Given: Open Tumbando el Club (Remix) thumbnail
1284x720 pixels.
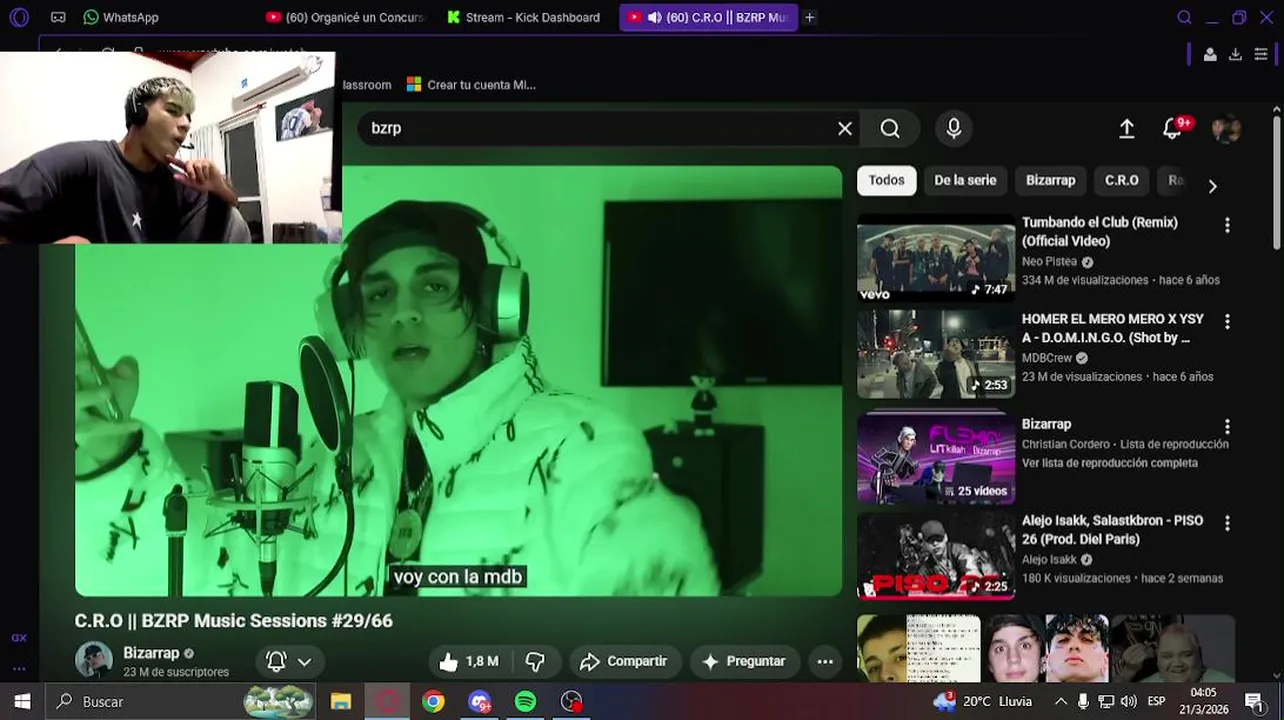Looking at the screenshot, I should [x=936, y=257].
